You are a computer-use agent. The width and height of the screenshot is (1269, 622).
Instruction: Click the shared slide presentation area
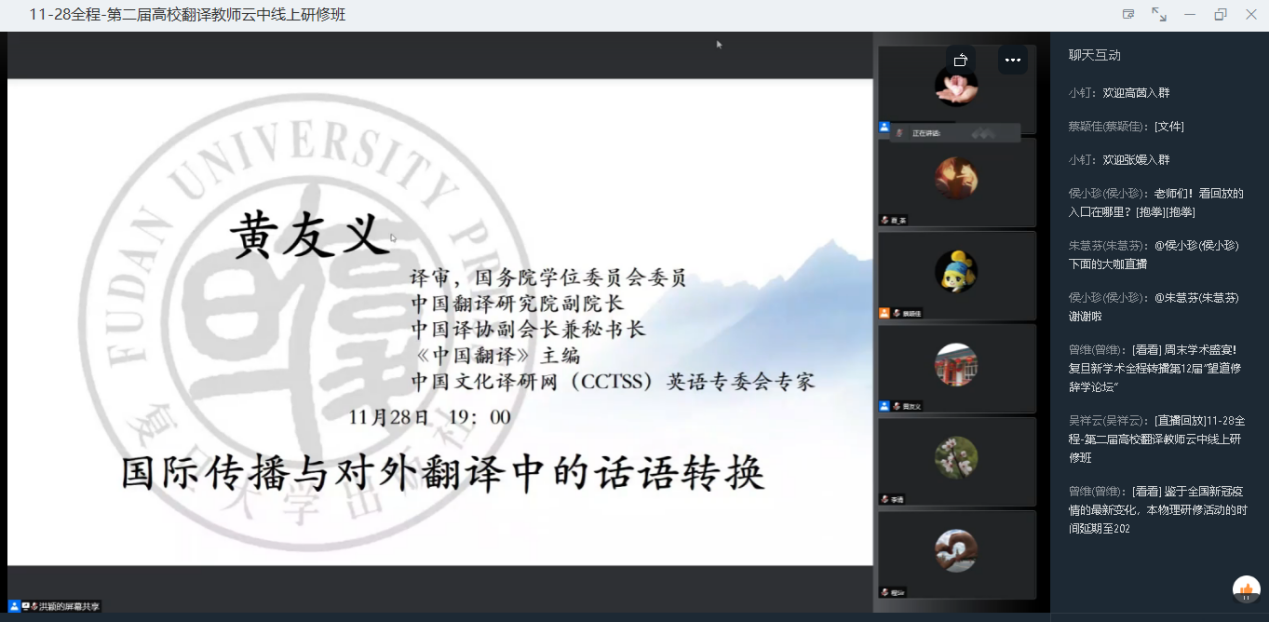440,322
